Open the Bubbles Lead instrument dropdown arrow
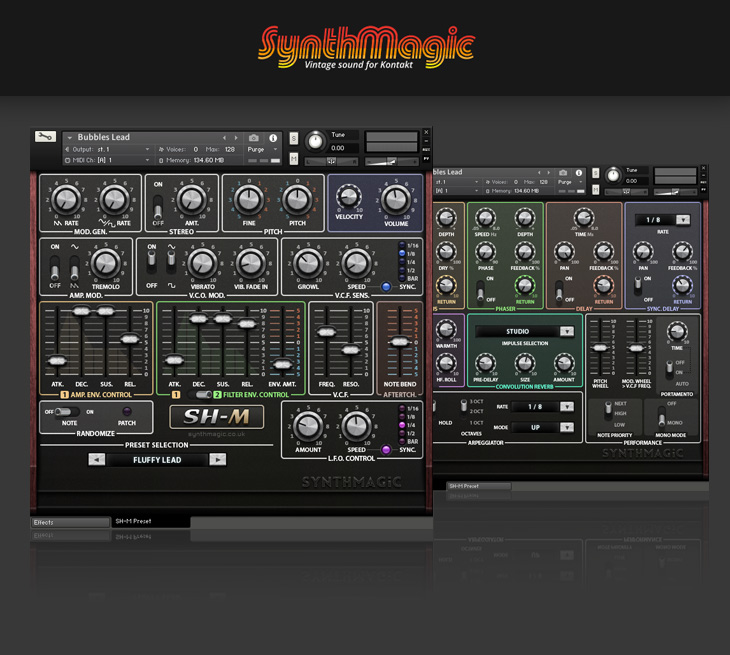The height and width of the screenshot is (655, 730). click(x=69, y=137)
